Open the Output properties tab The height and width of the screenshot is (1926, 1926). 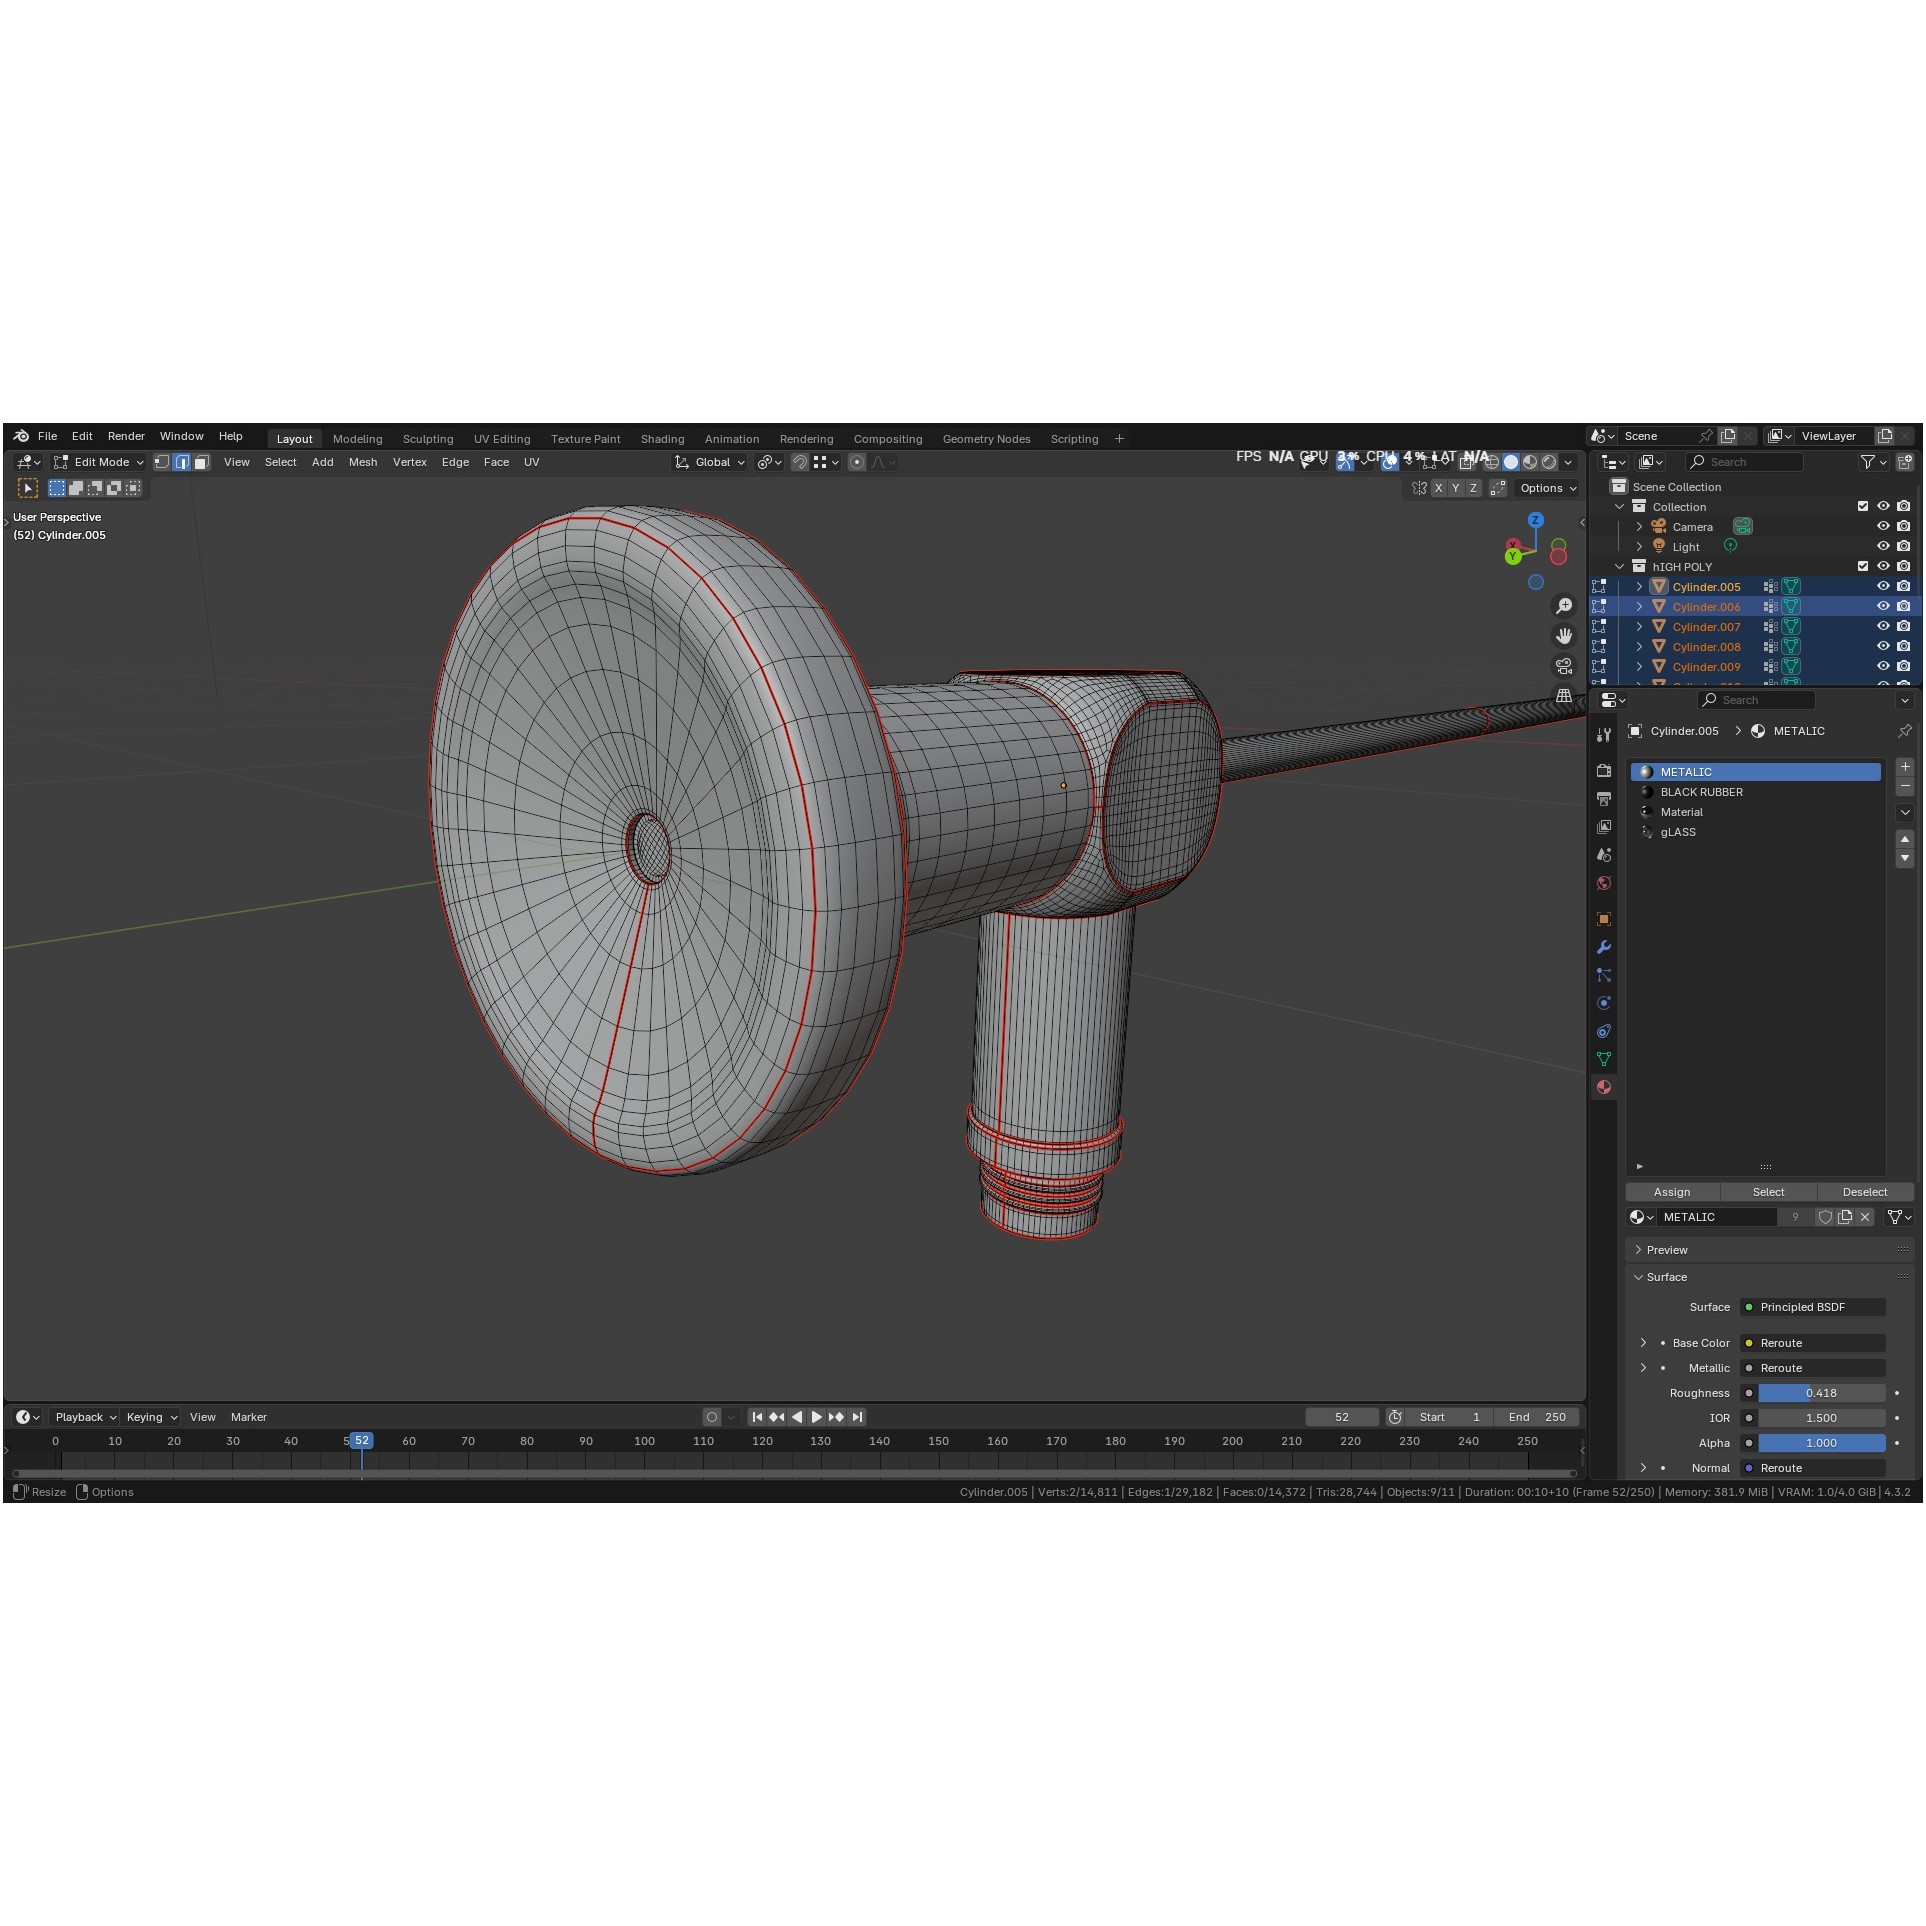[x=1605, y=799]
